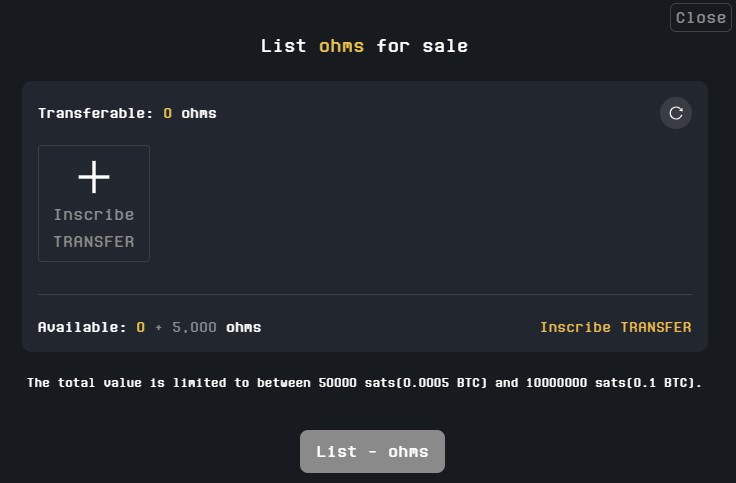Click the refresh transferable balance icon
The image size is (736, 483).
676,113
